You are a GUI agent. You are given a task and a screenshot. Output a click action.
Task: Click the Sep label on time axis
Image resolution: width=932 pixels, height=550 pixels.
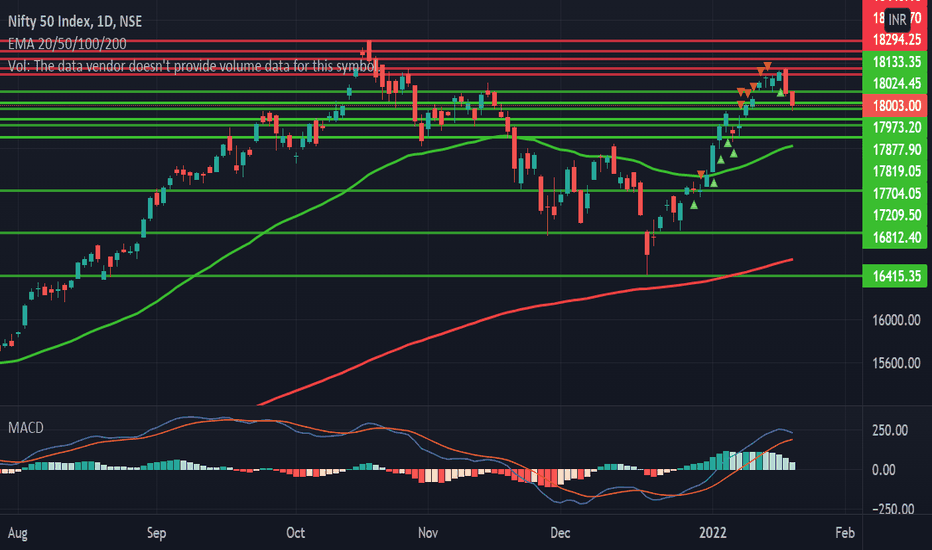156,533
